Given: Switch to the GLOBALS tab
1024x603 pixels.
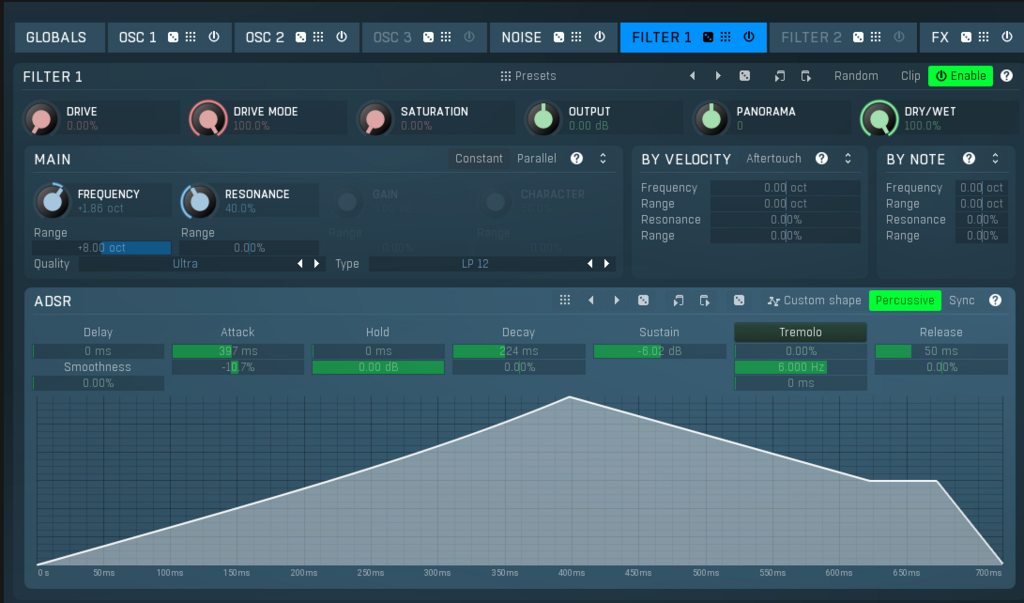Looking at the screenshot, I should (56, 37).
